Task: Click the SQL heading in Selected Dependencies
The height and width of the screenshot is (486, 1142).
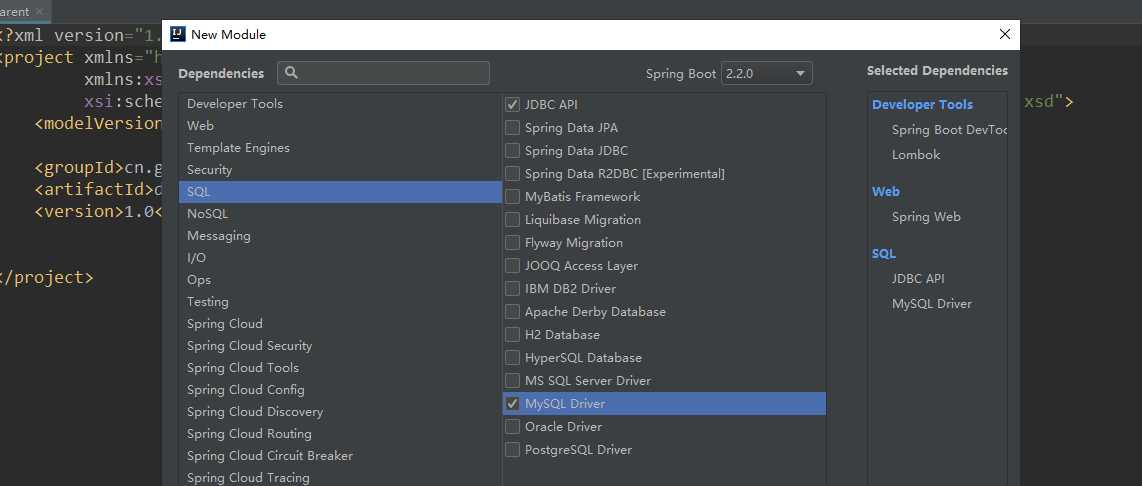Action: 883,254
